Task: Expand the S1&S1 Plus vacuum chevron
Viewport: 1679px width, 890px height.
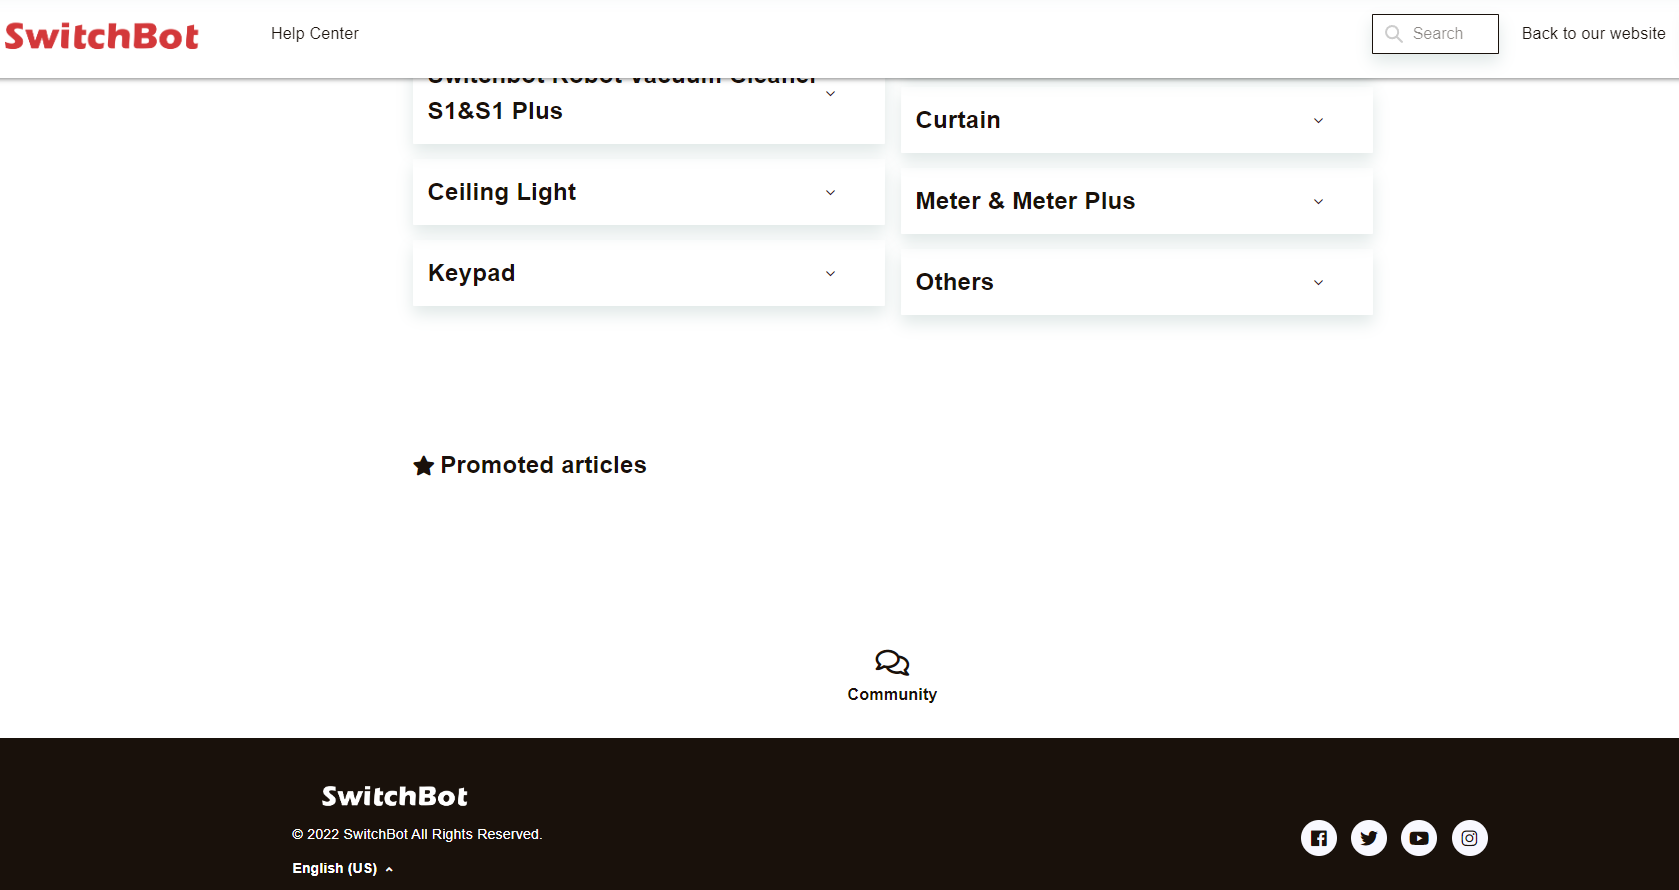Action: pos(830,94)
